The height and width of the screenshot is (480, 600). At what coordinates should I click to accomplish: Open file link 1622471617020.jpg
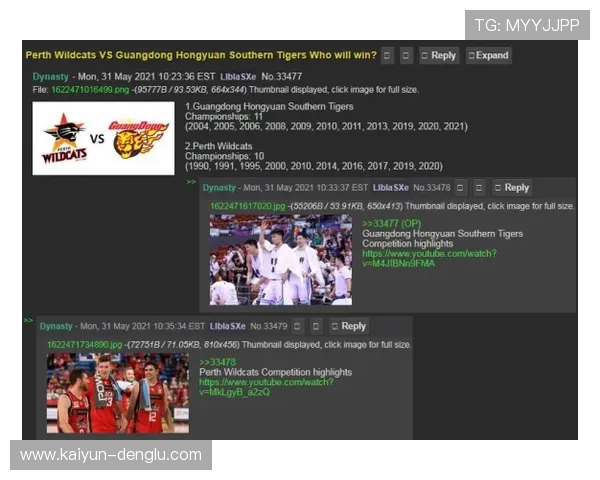248,206
